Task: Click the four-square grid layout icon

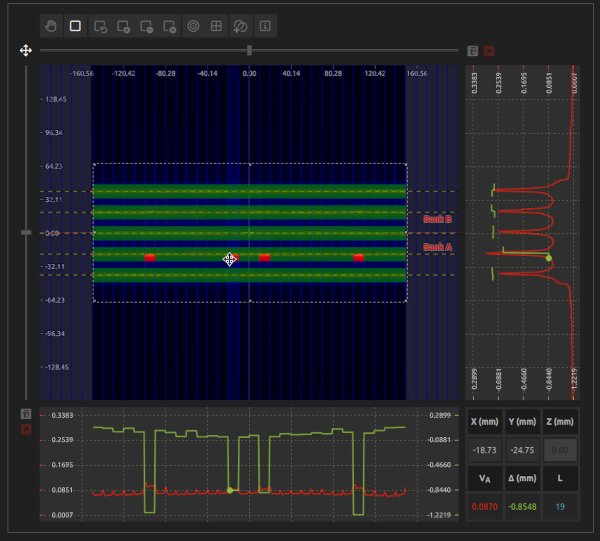Action: coord(217,26)
